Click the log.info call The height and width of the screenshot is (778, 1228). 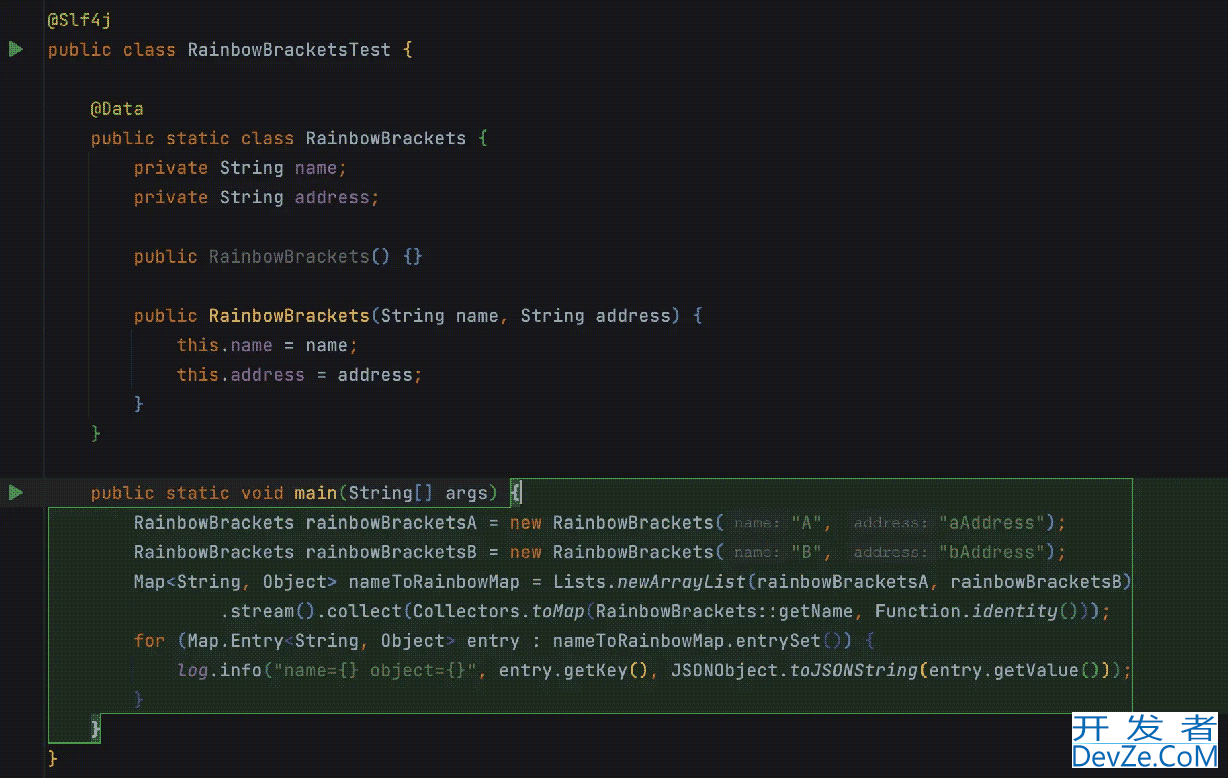pyautogui.click(x=219, y=670)
